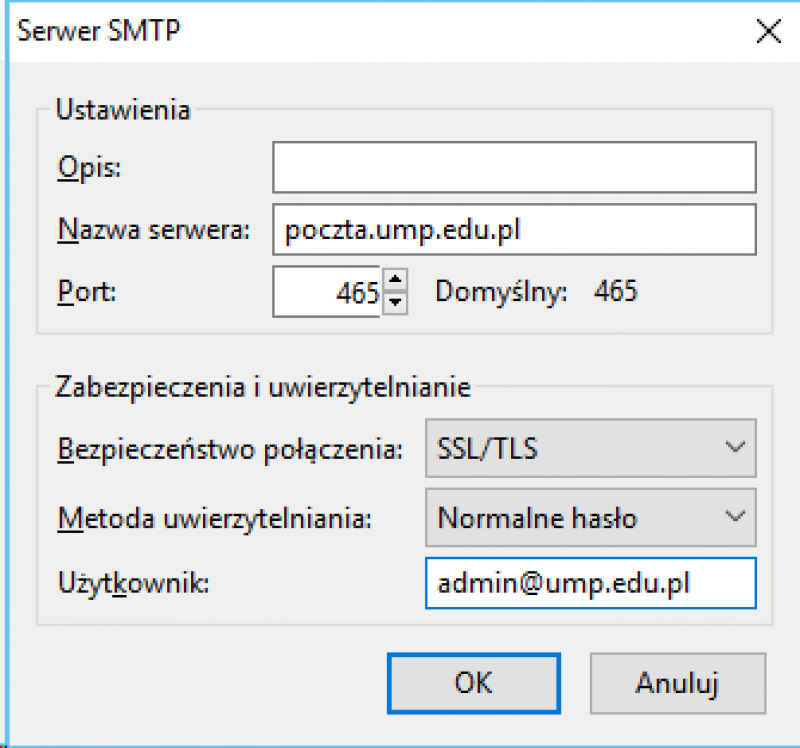800x748 pixels.
Task: Expand the Normalne hasło authentication dropdown
Action: coord(590,518)
